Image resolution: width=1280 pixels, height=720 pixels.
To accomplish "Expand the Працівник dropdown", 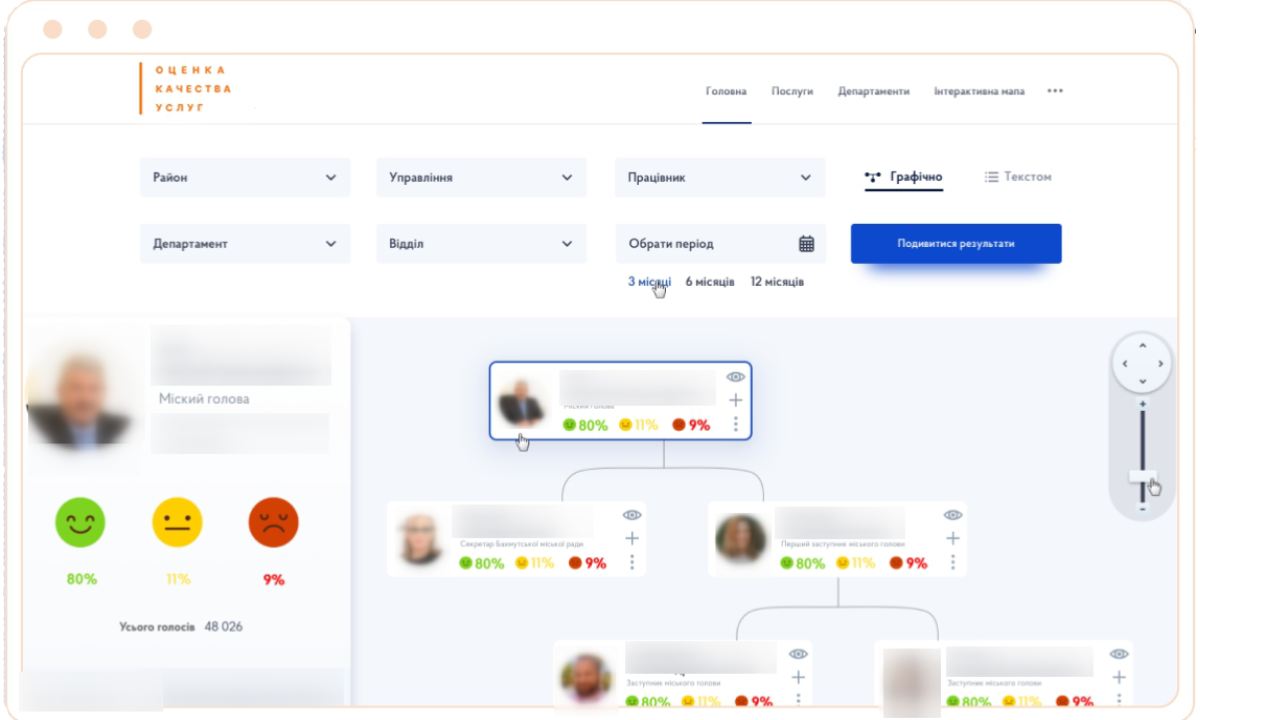I will point(720,178).
